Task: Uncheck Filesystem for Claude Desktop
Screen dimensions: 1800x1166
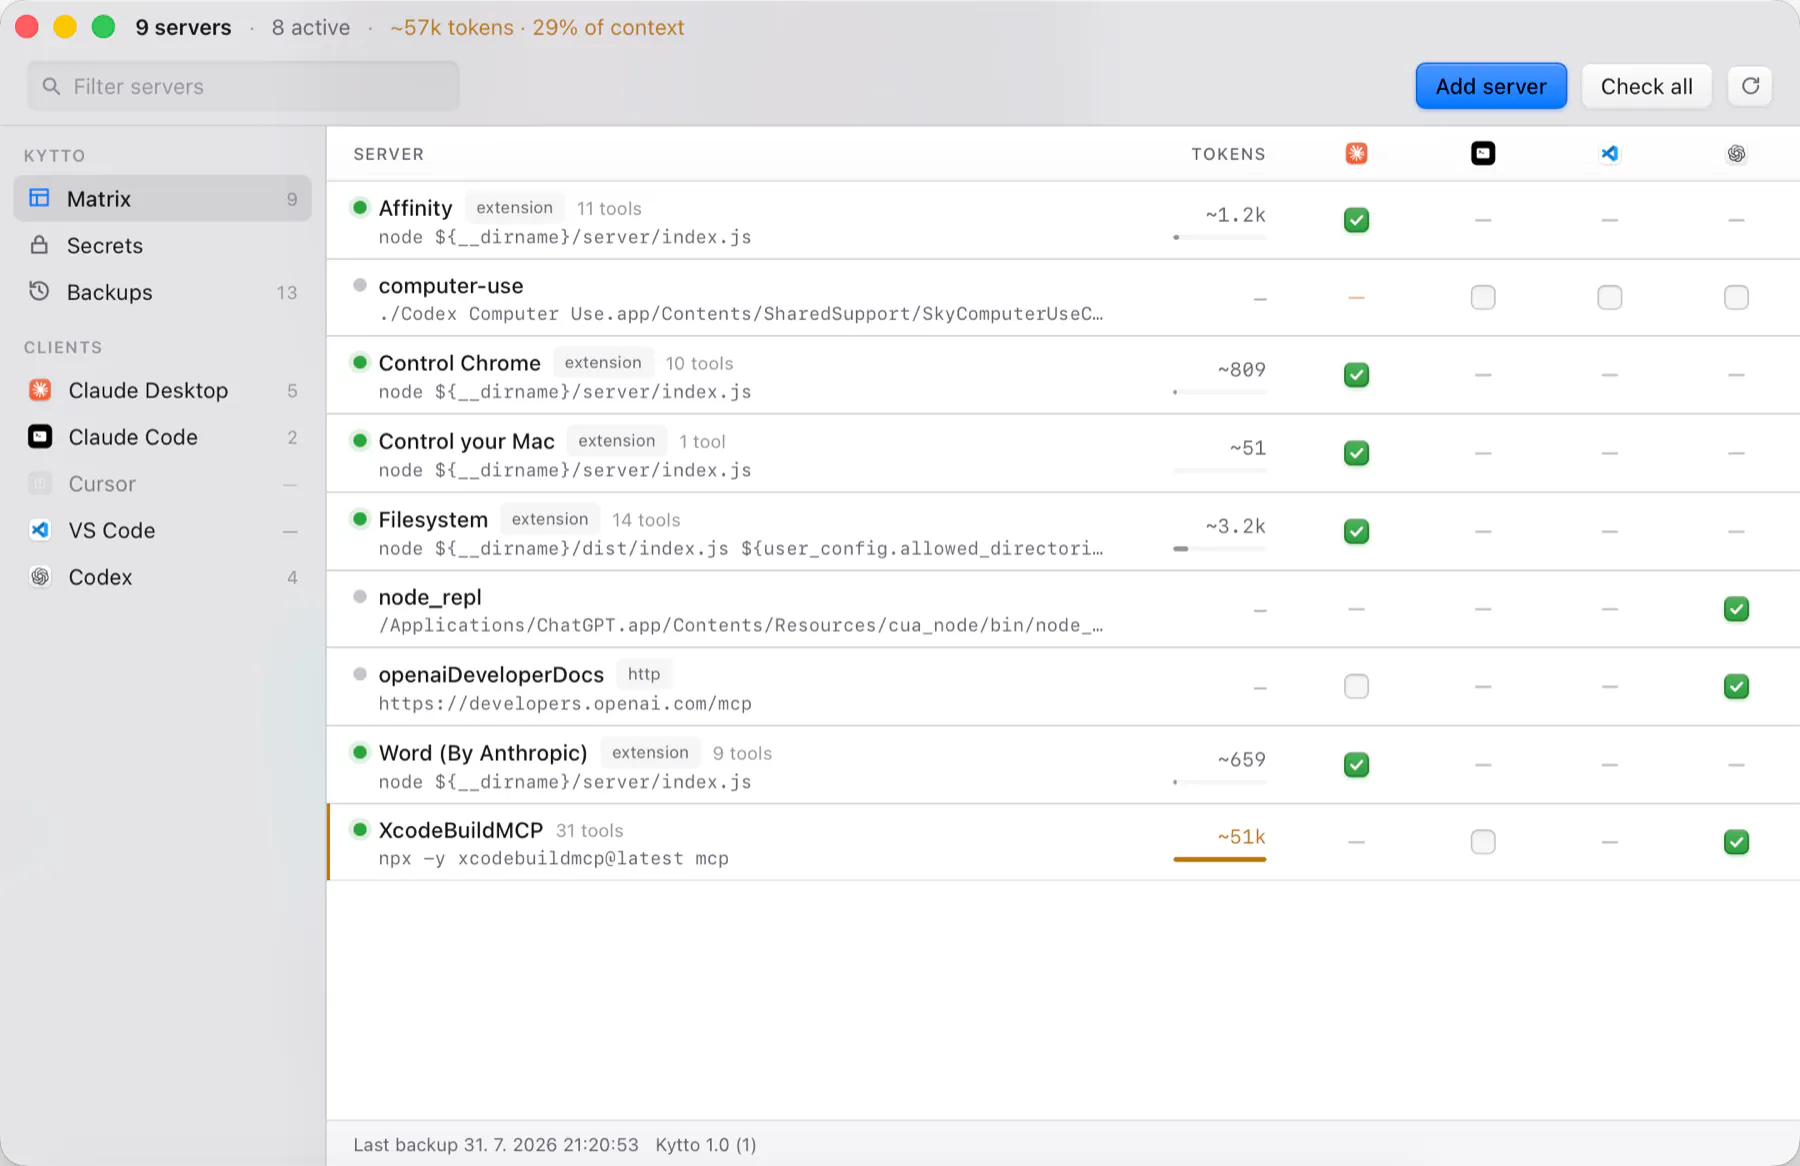Action: coord(1356,531)
